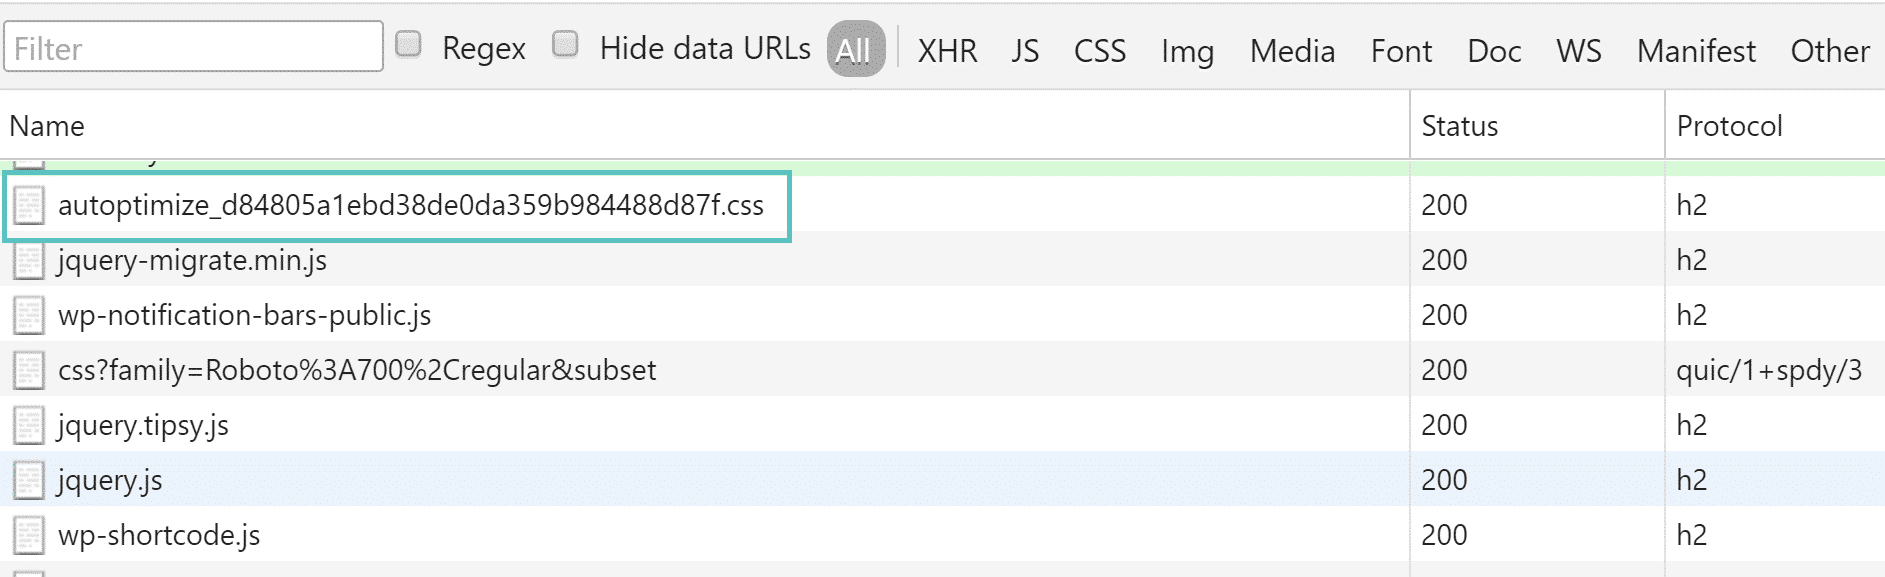This screenshot has height=577, width=1885.
Task: Sort by the Name column header
Action: pos(47,126)
